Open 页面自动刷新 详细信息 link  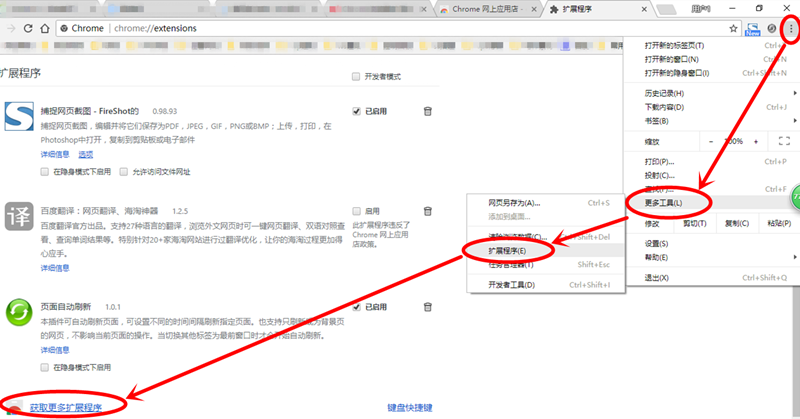point(55,350)
